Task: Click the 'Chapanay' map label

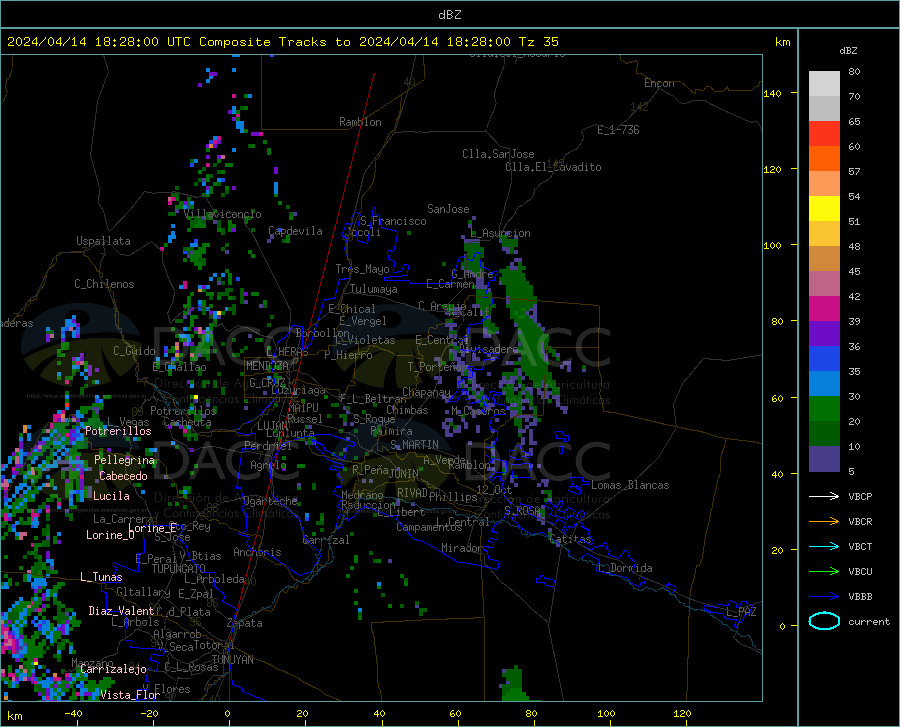Action: coord(426,392)
